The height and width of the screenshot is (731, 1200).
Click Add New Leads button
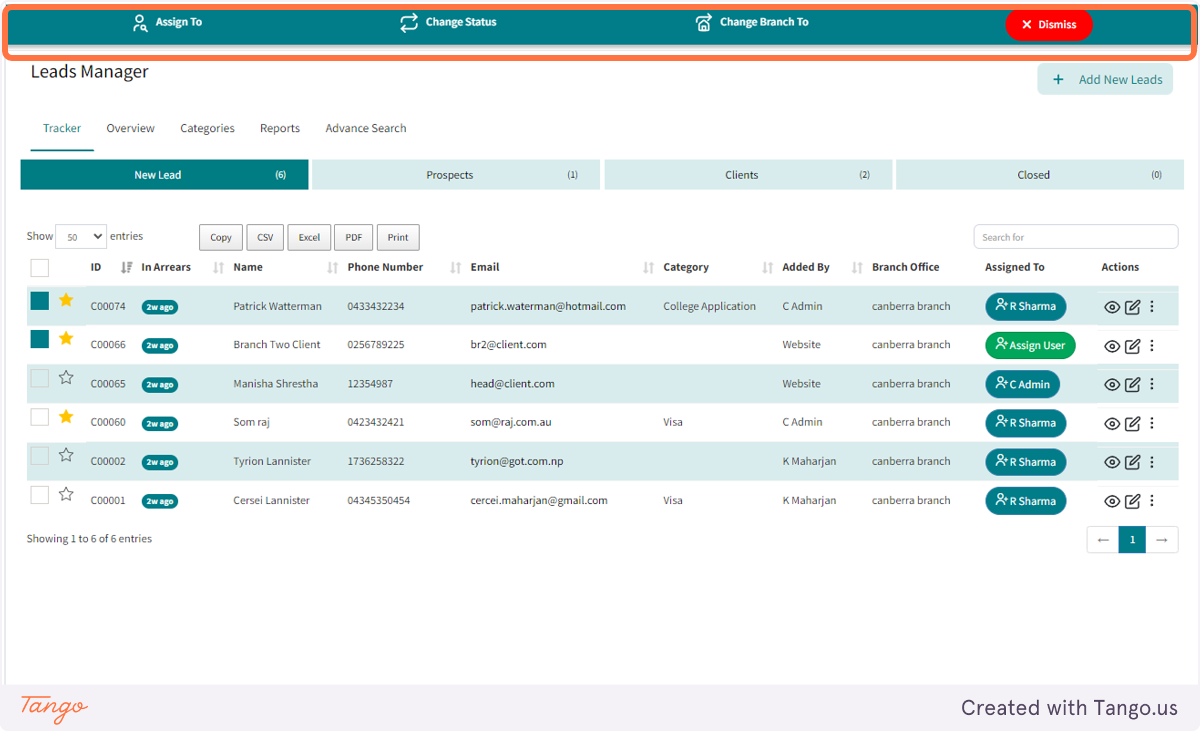tap(1105, 80)
